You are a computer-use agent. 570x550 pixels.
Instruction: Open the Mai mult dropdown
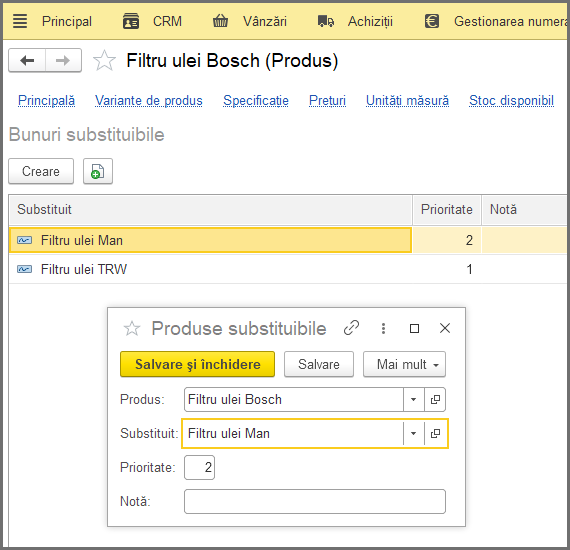click(404, 364)
